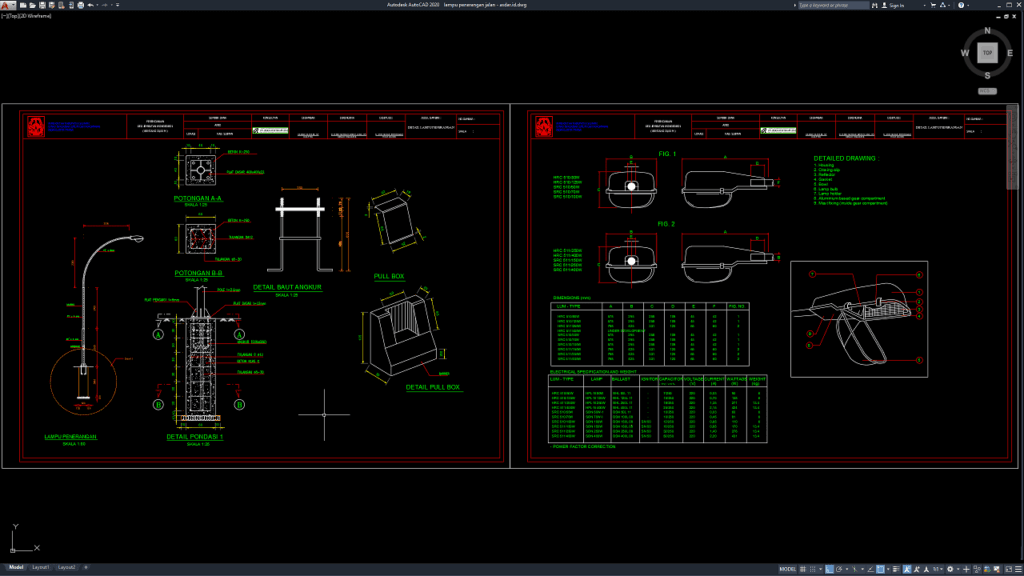1024x576 pixels.
Task: Click the TOP face of the ViewCube
Action: pos(986,50)
